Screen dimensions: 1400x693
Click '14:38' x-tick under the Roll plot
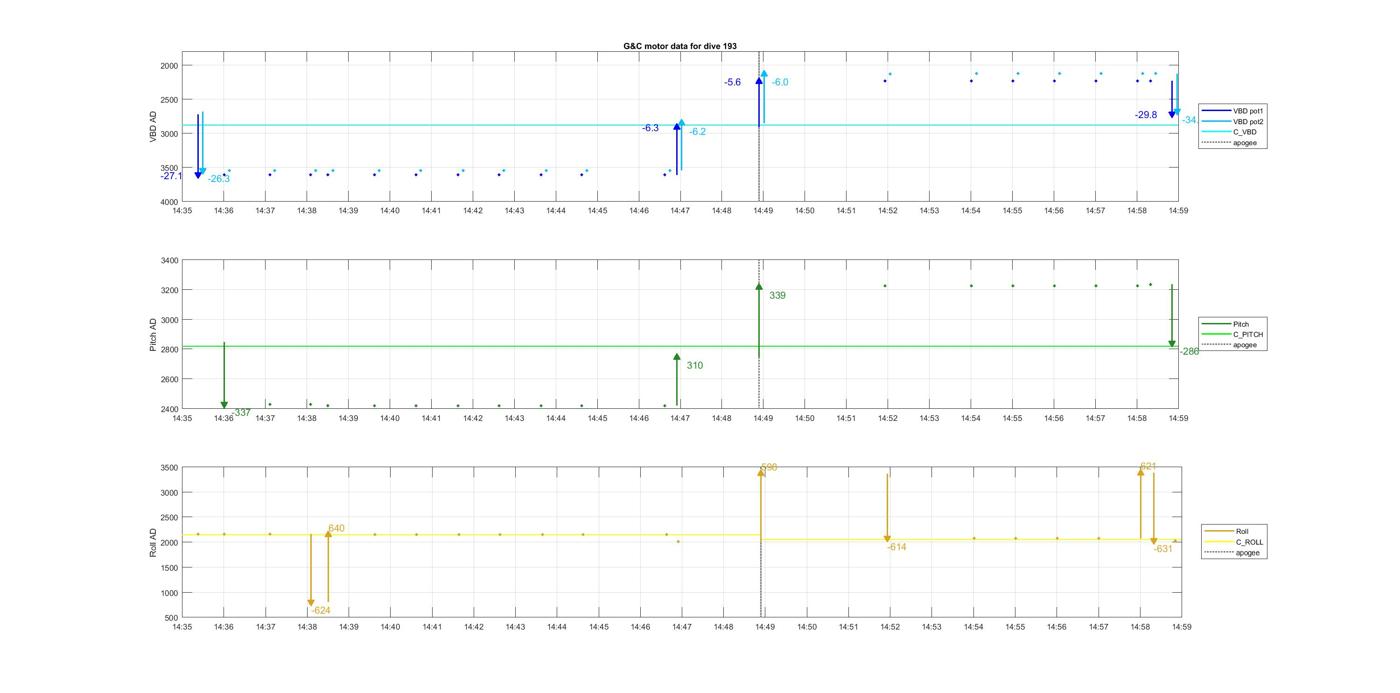pyautogui.click(x=307, y=627)
